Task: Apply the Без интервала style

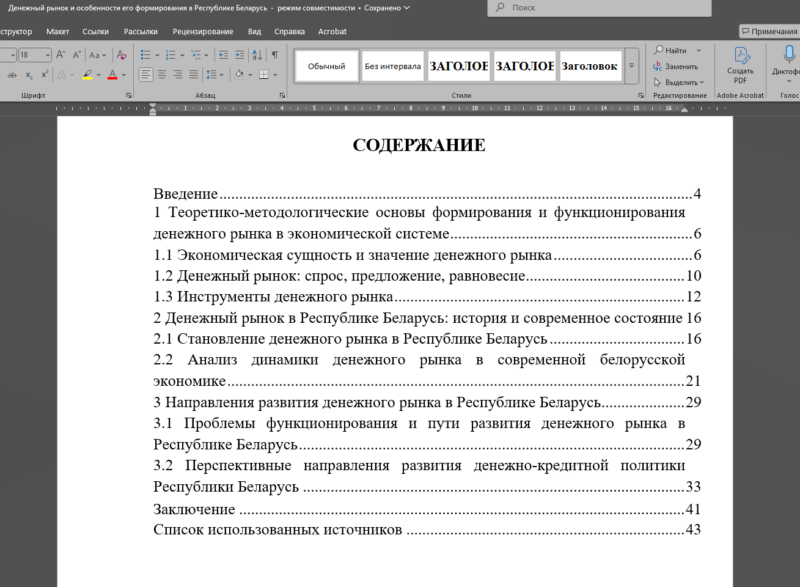Action: 393,66
